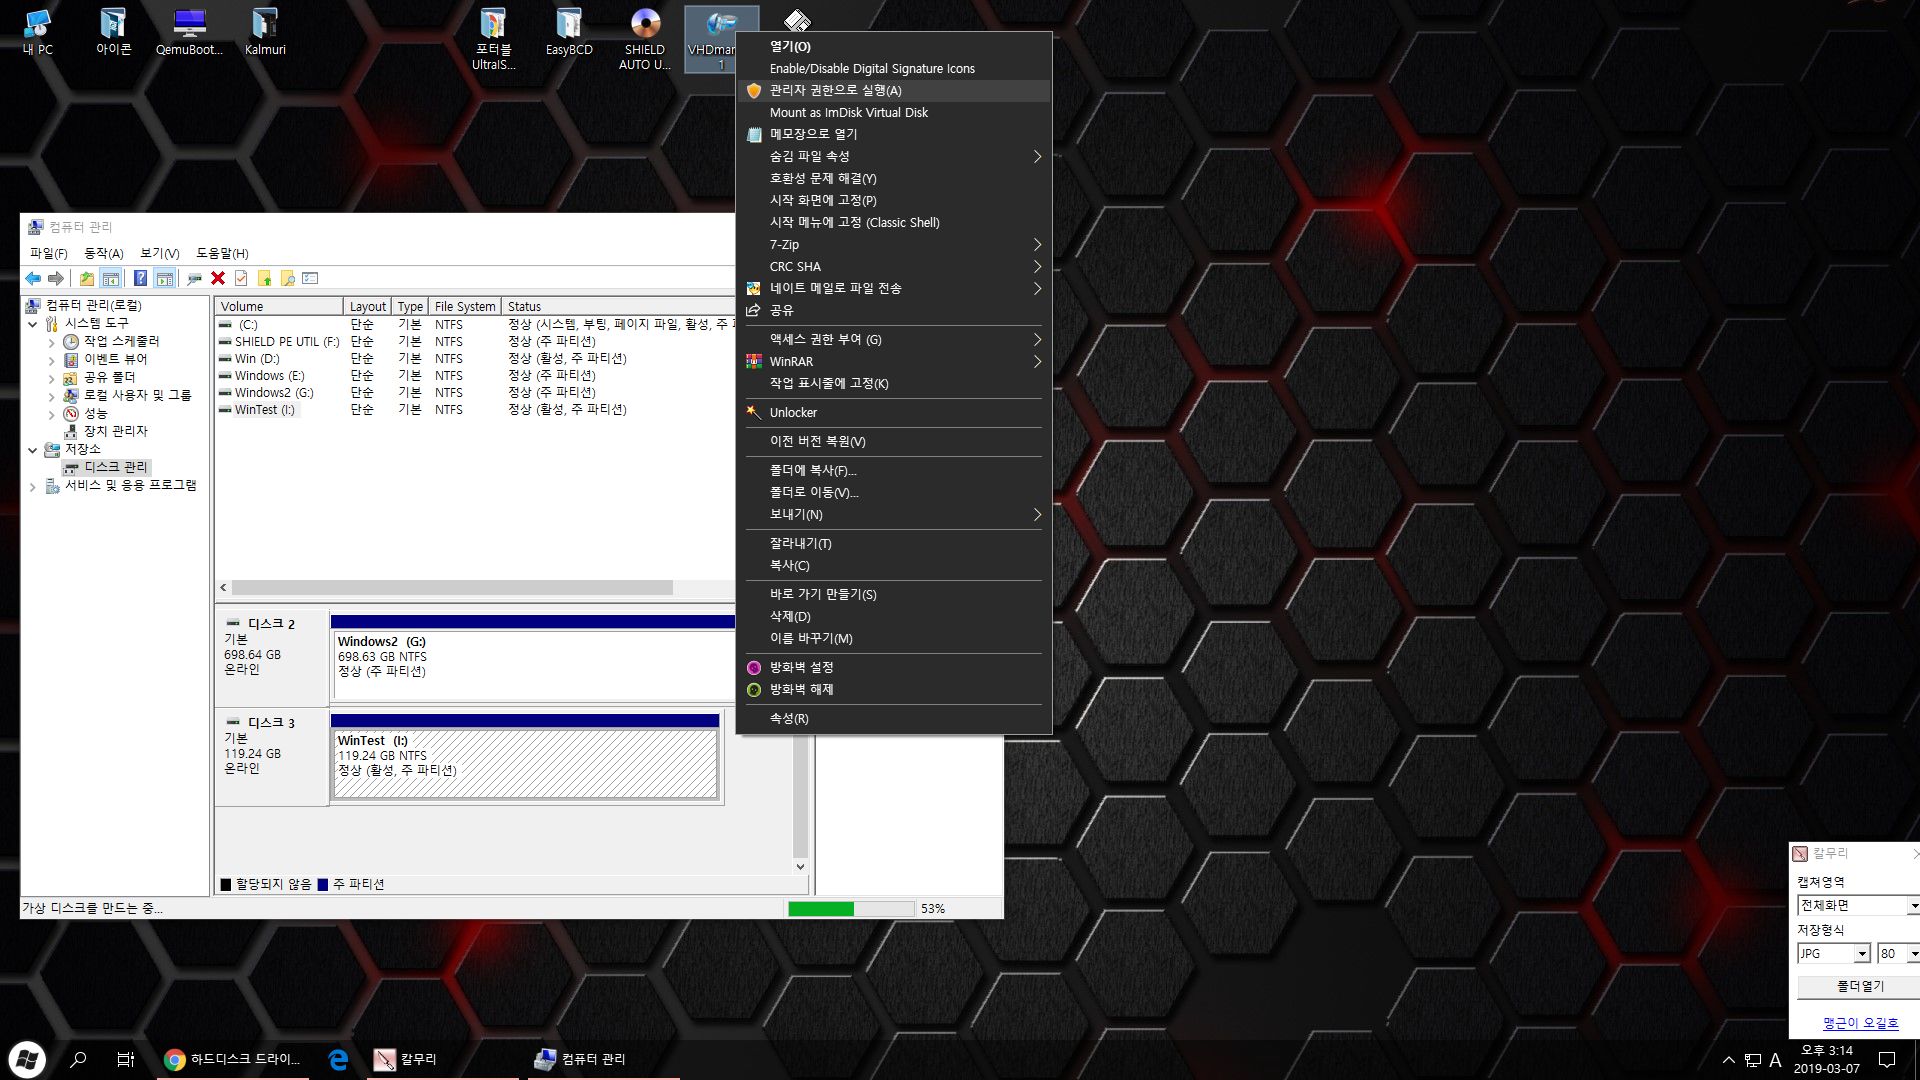This screenshot has width=1920, height=1080.
Task: Follow the 맹근이 오길호 link
Action: 1860,1023
